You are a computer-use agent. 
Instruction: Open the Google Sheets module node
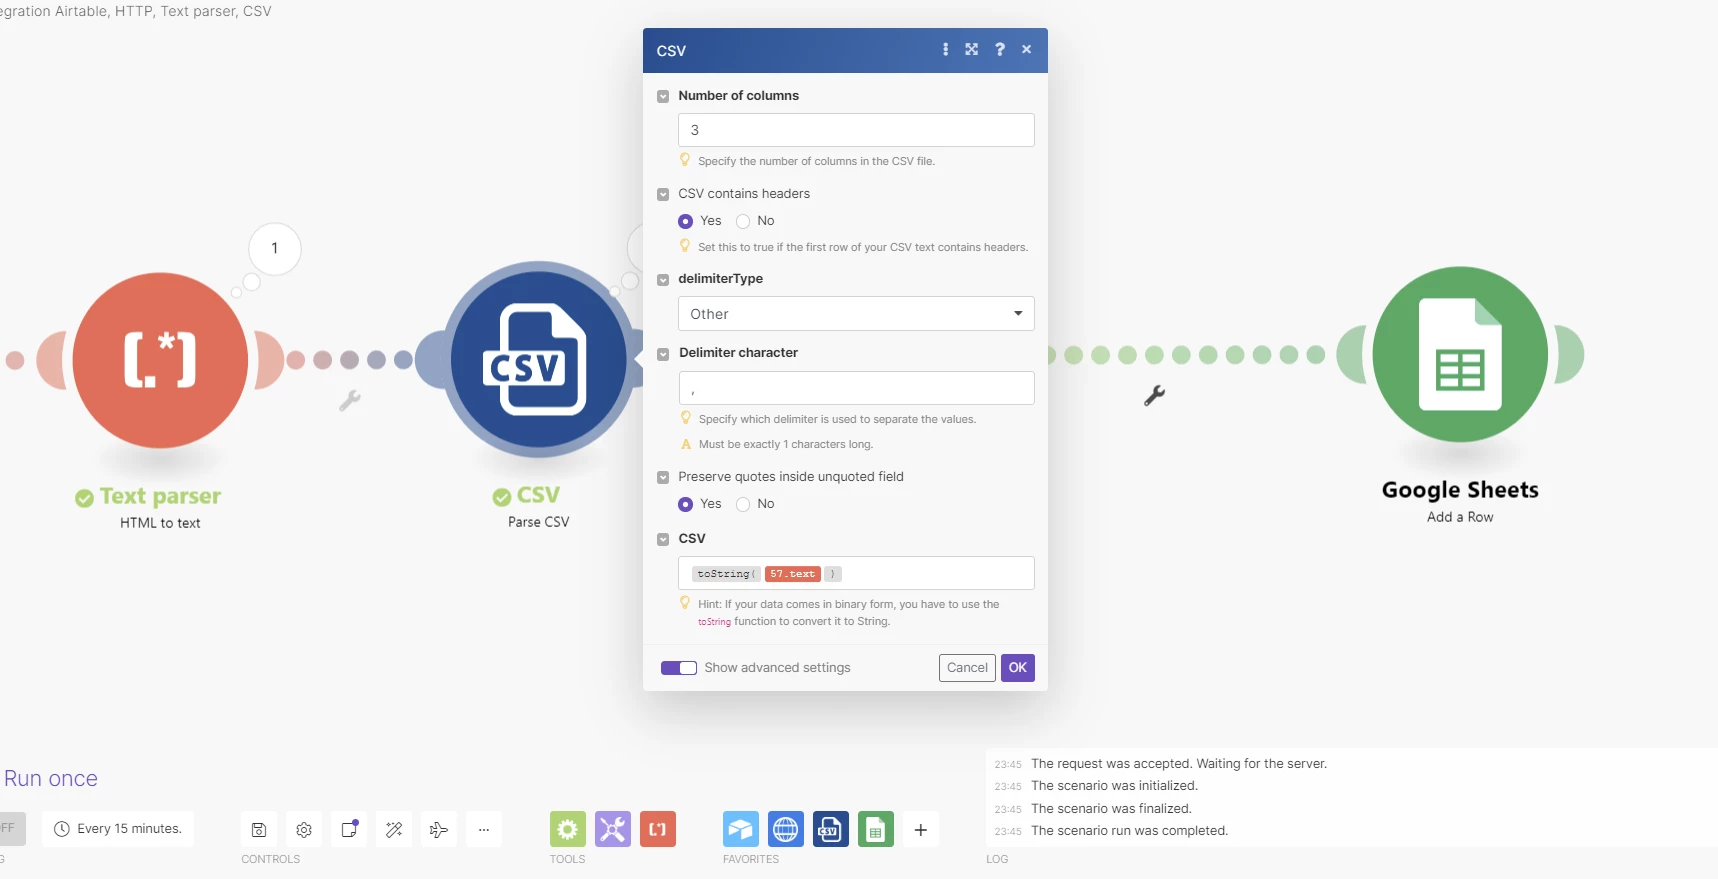(1460, 354)
